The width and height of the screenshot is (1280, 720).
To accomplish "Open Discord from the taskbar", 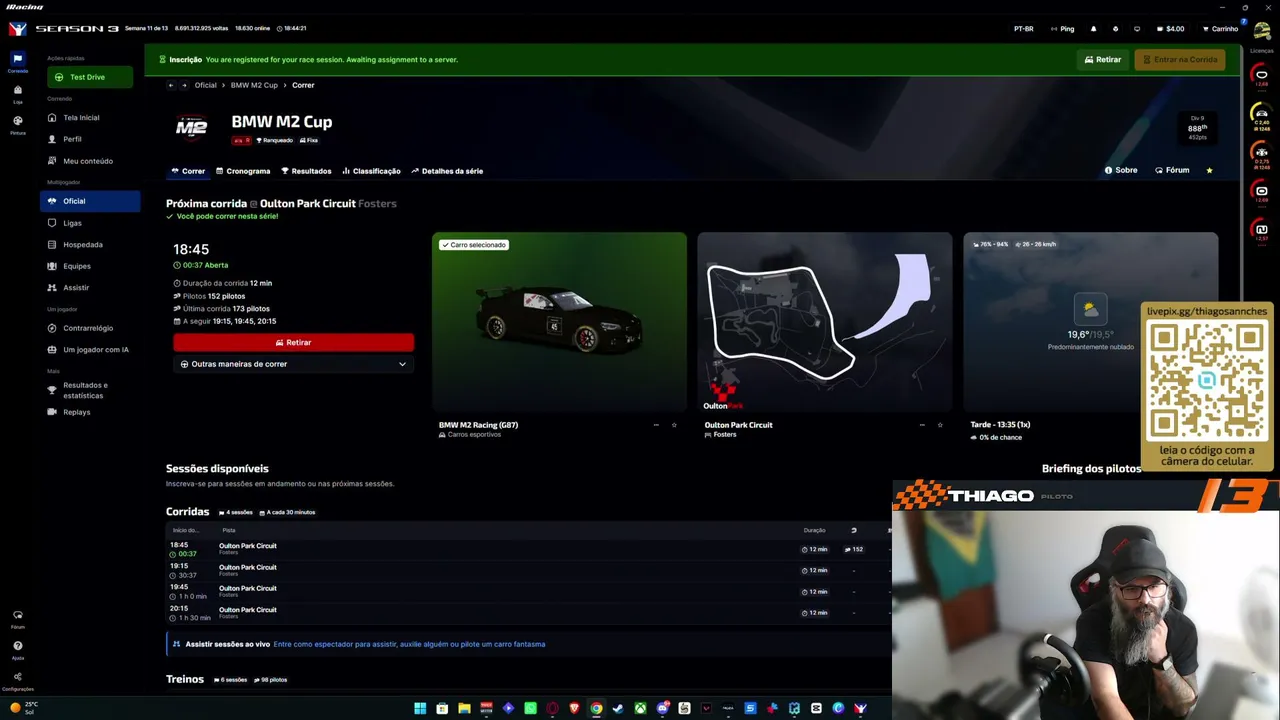I will tap(662, 708).
